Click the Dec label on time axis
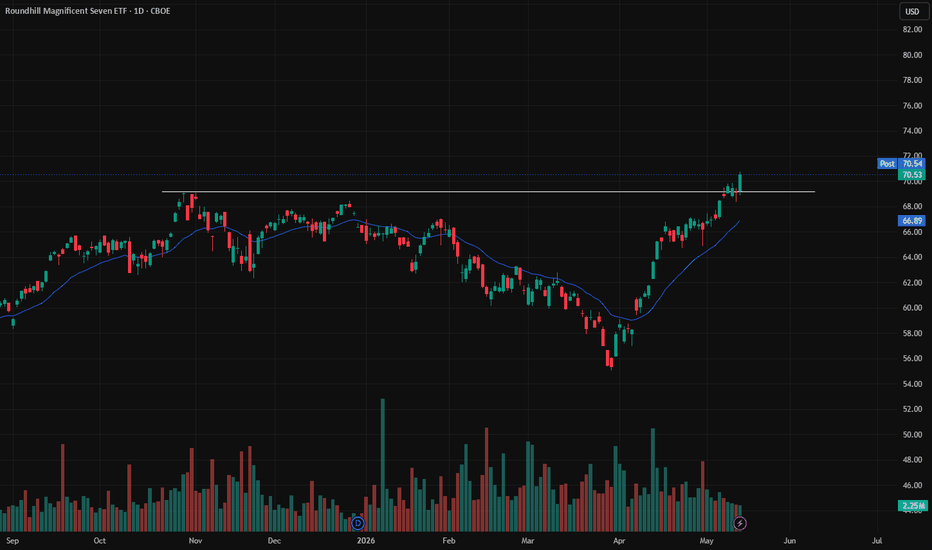The height and width of the screenshot is (550, 932). (274, 540)
